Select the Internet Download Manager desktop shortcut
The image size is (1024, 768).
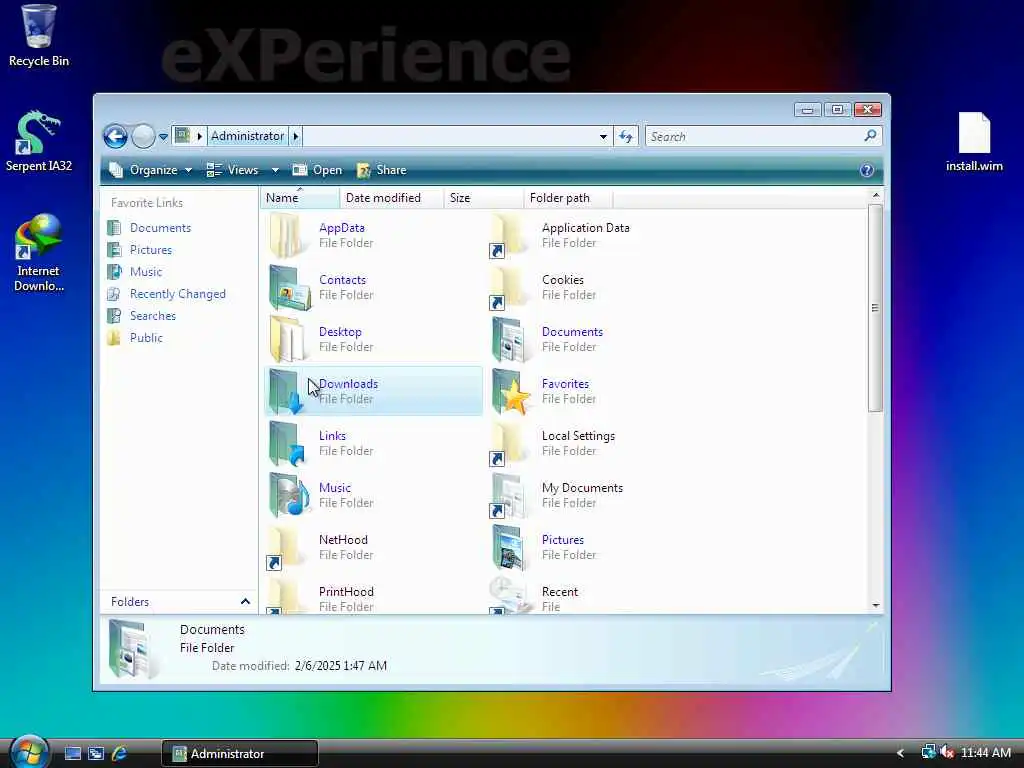pos(39,253)
